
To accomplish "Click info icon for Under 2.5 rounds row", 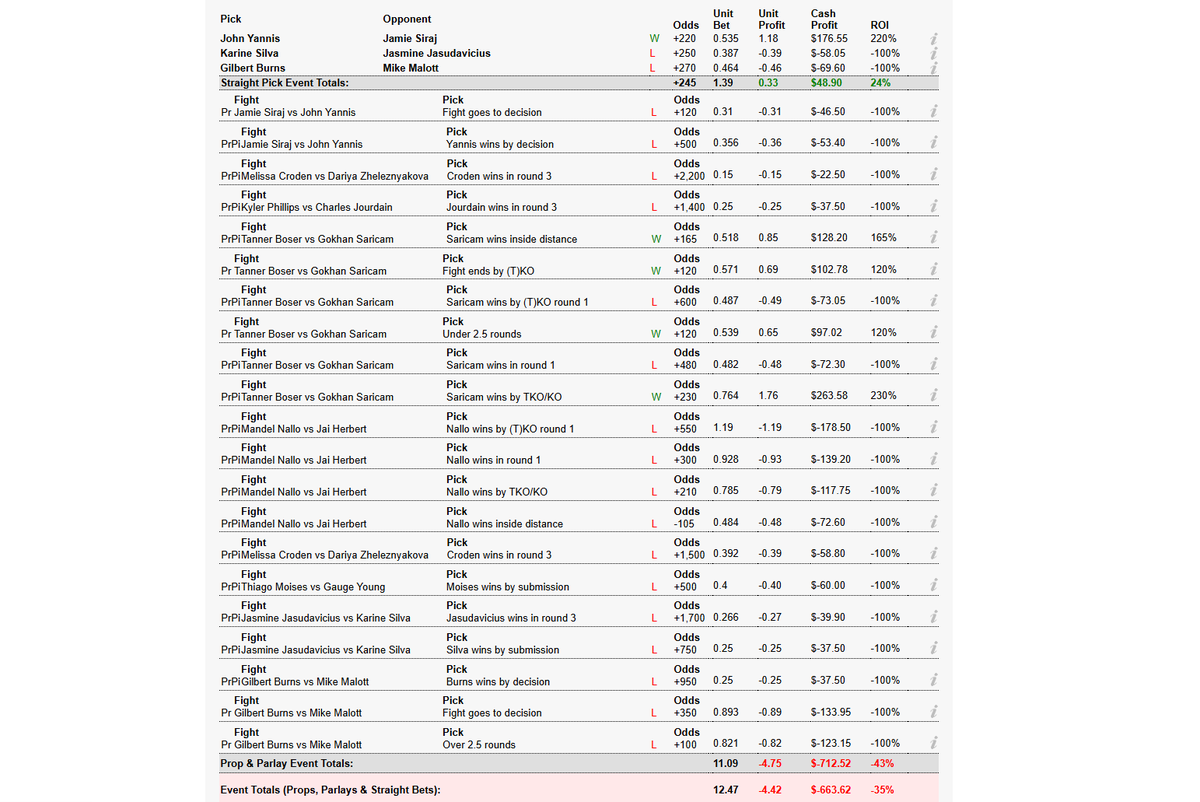I will (932, 334).
